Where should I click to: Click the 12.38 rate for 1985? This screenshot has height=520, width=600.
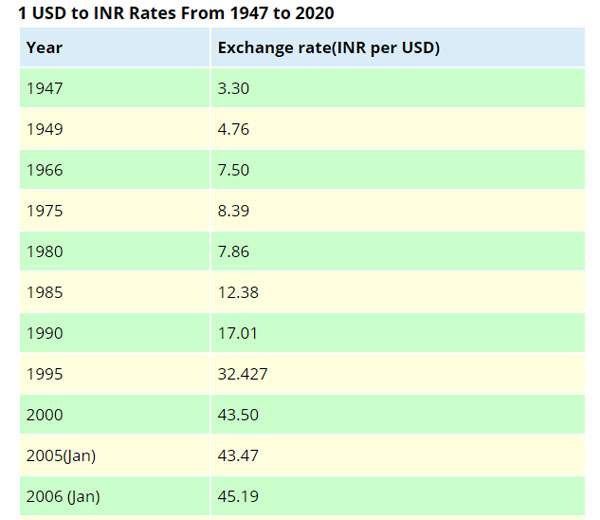237,292
